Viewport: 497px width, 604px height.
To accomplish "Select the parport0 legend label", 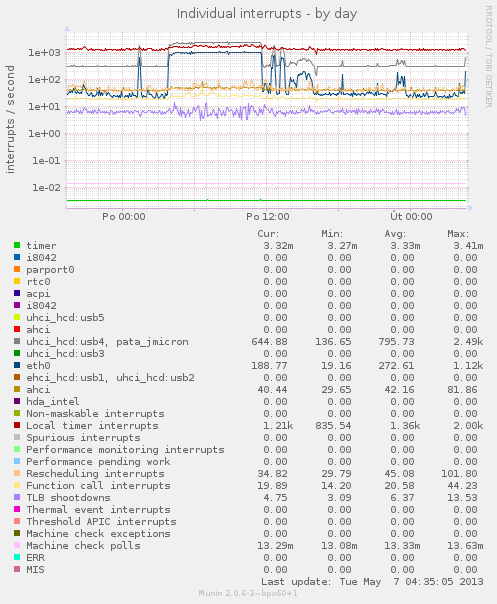I will pyautogui.click(x=50, y=270).
